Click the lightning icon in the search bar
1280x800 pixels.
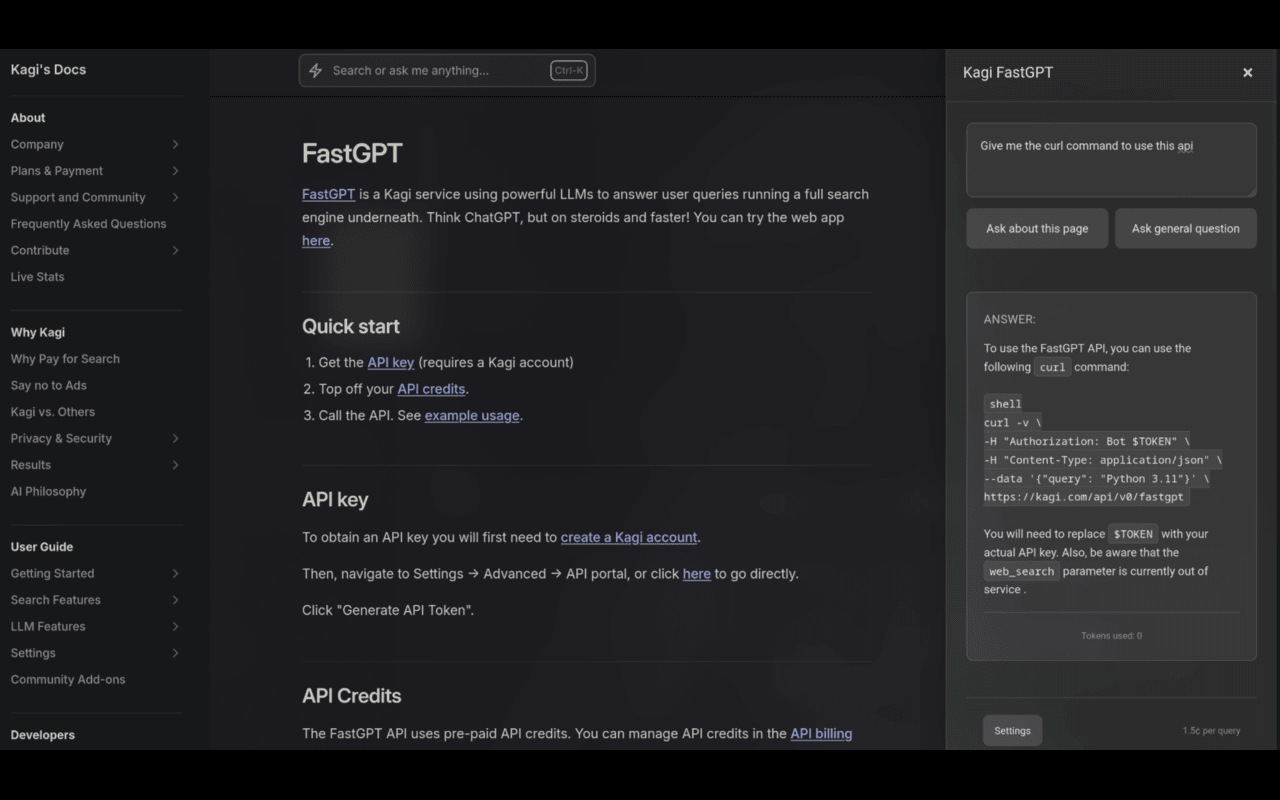[315, 70]
